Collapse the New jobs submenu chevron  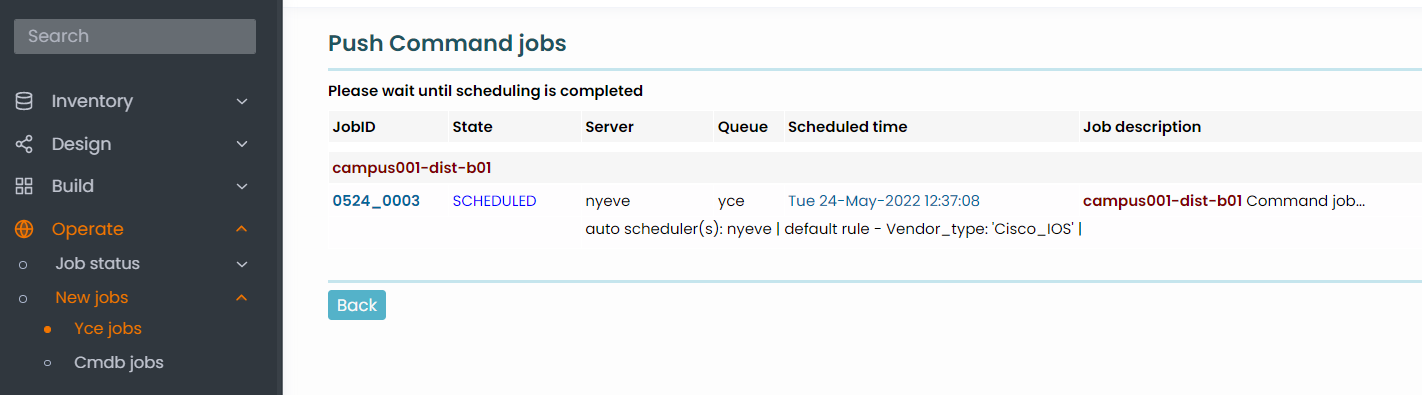tap(241, 297)
